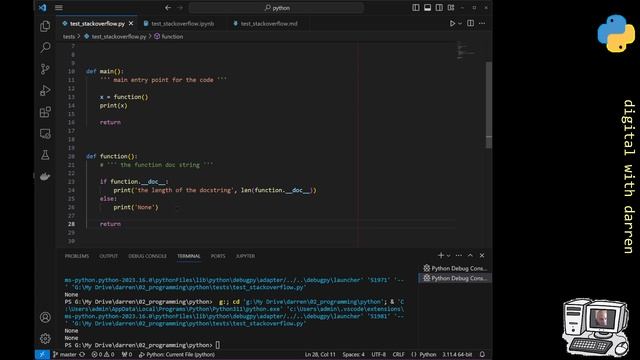This screenshot has width=640, height=360.
Task: Open errors and warnings count indicator
Action: [x=103, y=354]
